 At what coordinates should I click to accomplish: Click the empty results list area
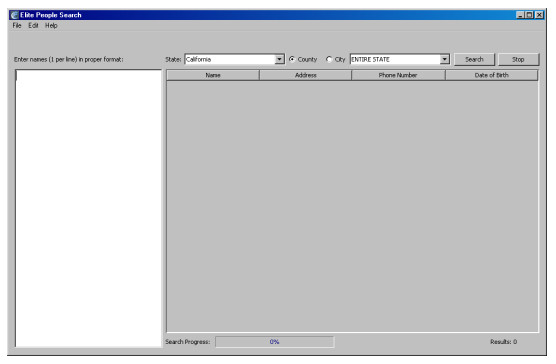[352, 206]
